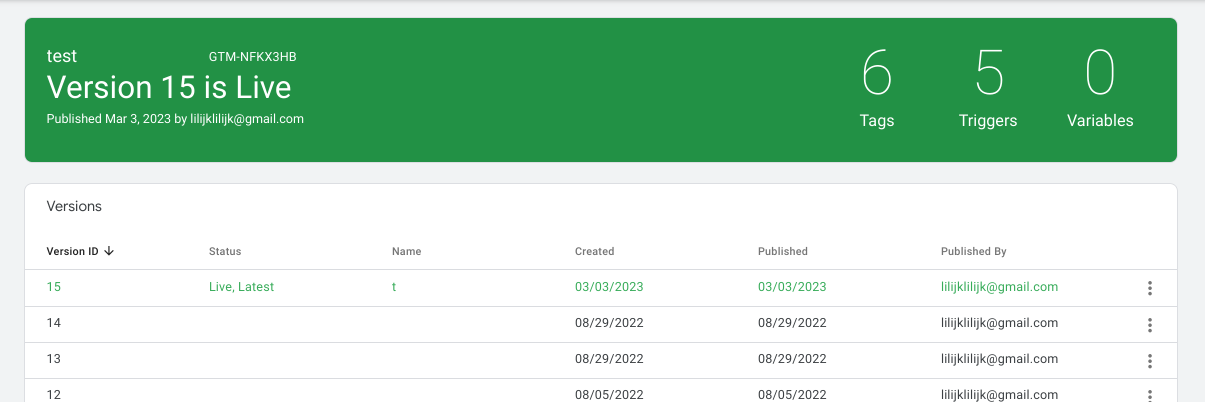Click created date 03/03/2023 in row 15

coord(609,287)
